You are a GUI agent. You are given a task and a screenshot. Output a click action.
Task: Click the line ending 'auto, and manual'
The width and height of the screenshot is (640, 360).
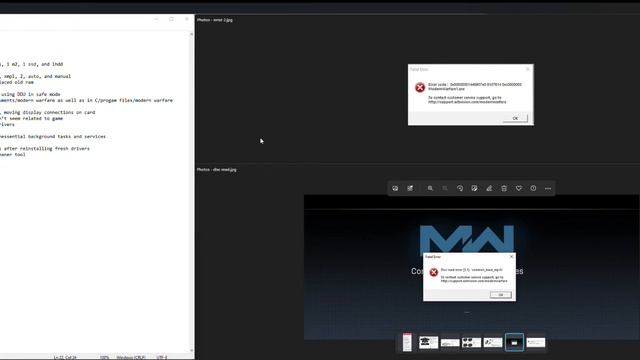[x=36, y=76]
